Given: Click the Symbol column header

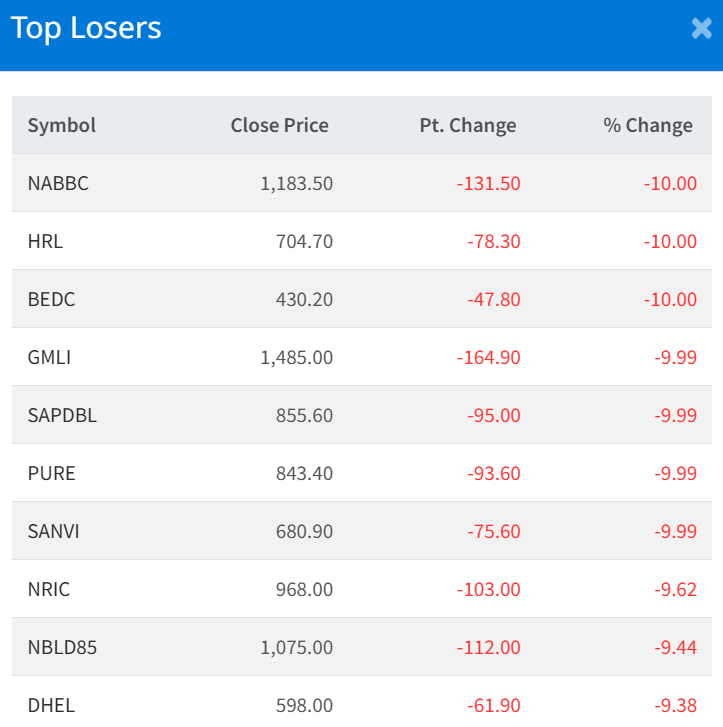Looking at the screenshot, I should 62,125.
